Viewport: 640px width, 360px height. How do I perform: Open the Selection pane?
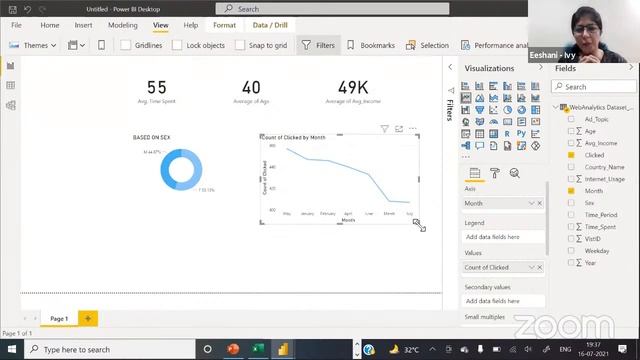pyautogui.click(x=428, y=45)
